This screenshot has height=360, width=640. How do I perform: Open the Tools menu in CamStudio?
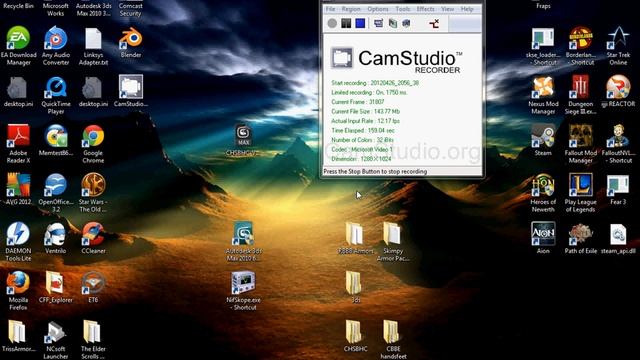pyautogui.click(x=402, y=9)
